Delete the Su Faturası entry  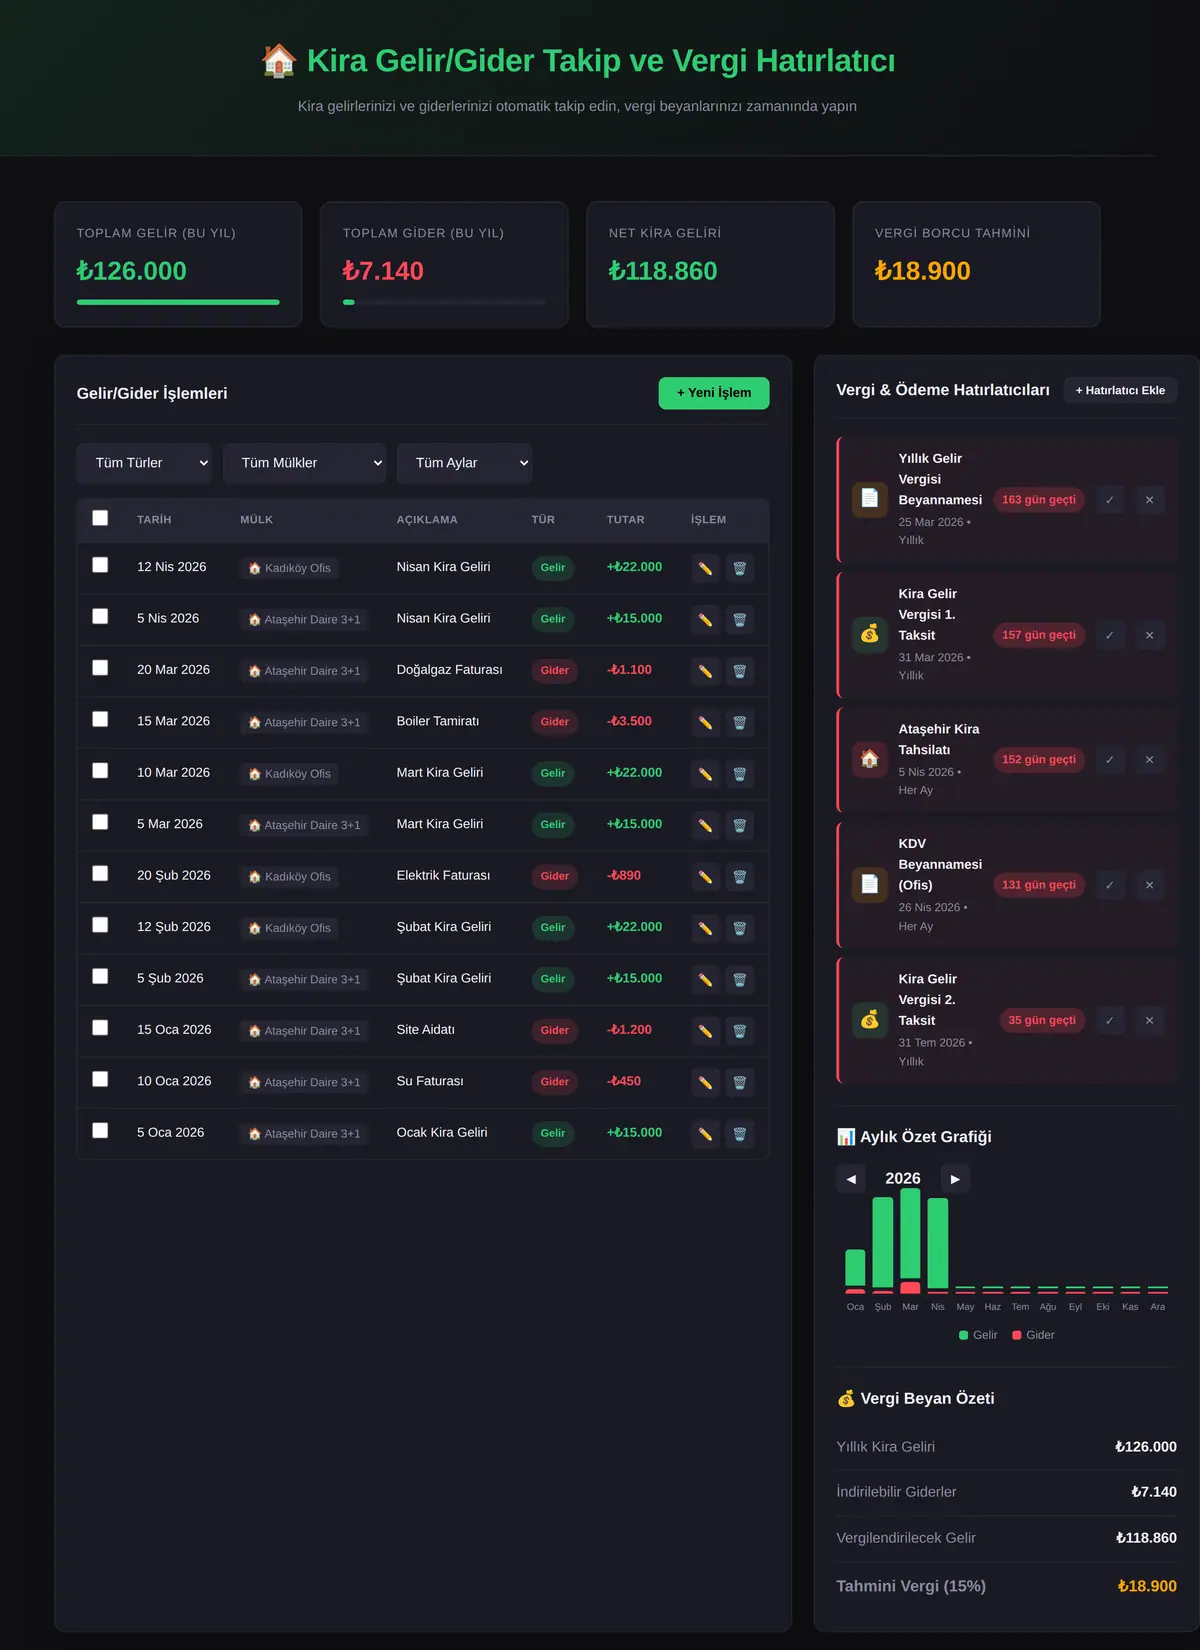[x=740, y=1082]
